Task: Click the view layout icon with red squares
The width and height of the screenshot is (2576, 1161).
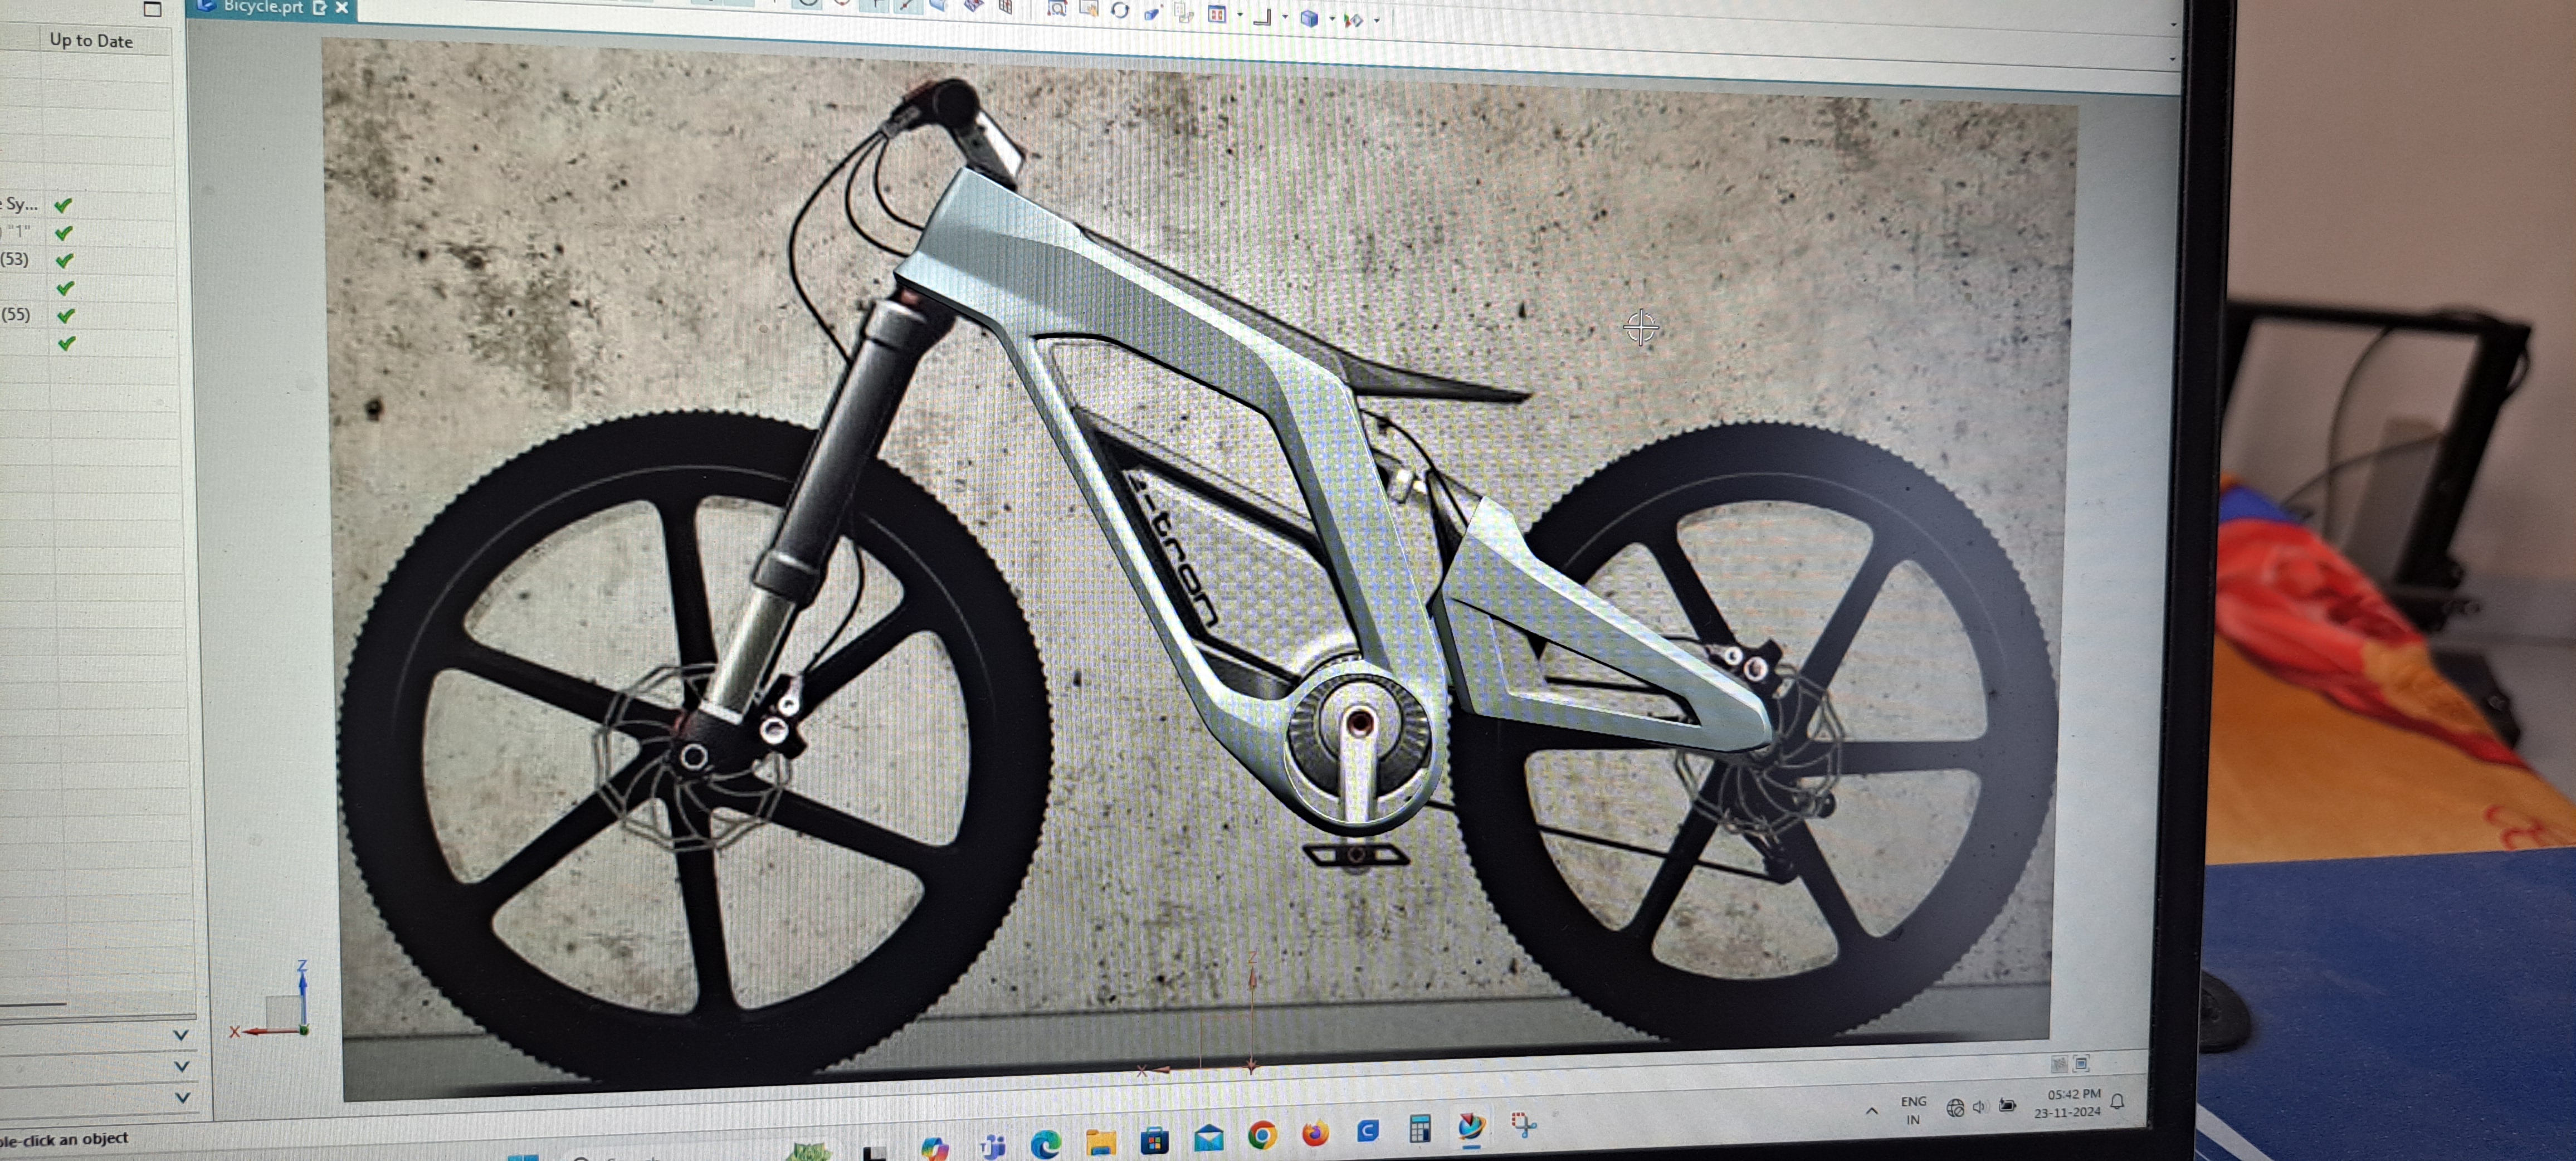Action: pyautogui.click(x=1217, y=14)
